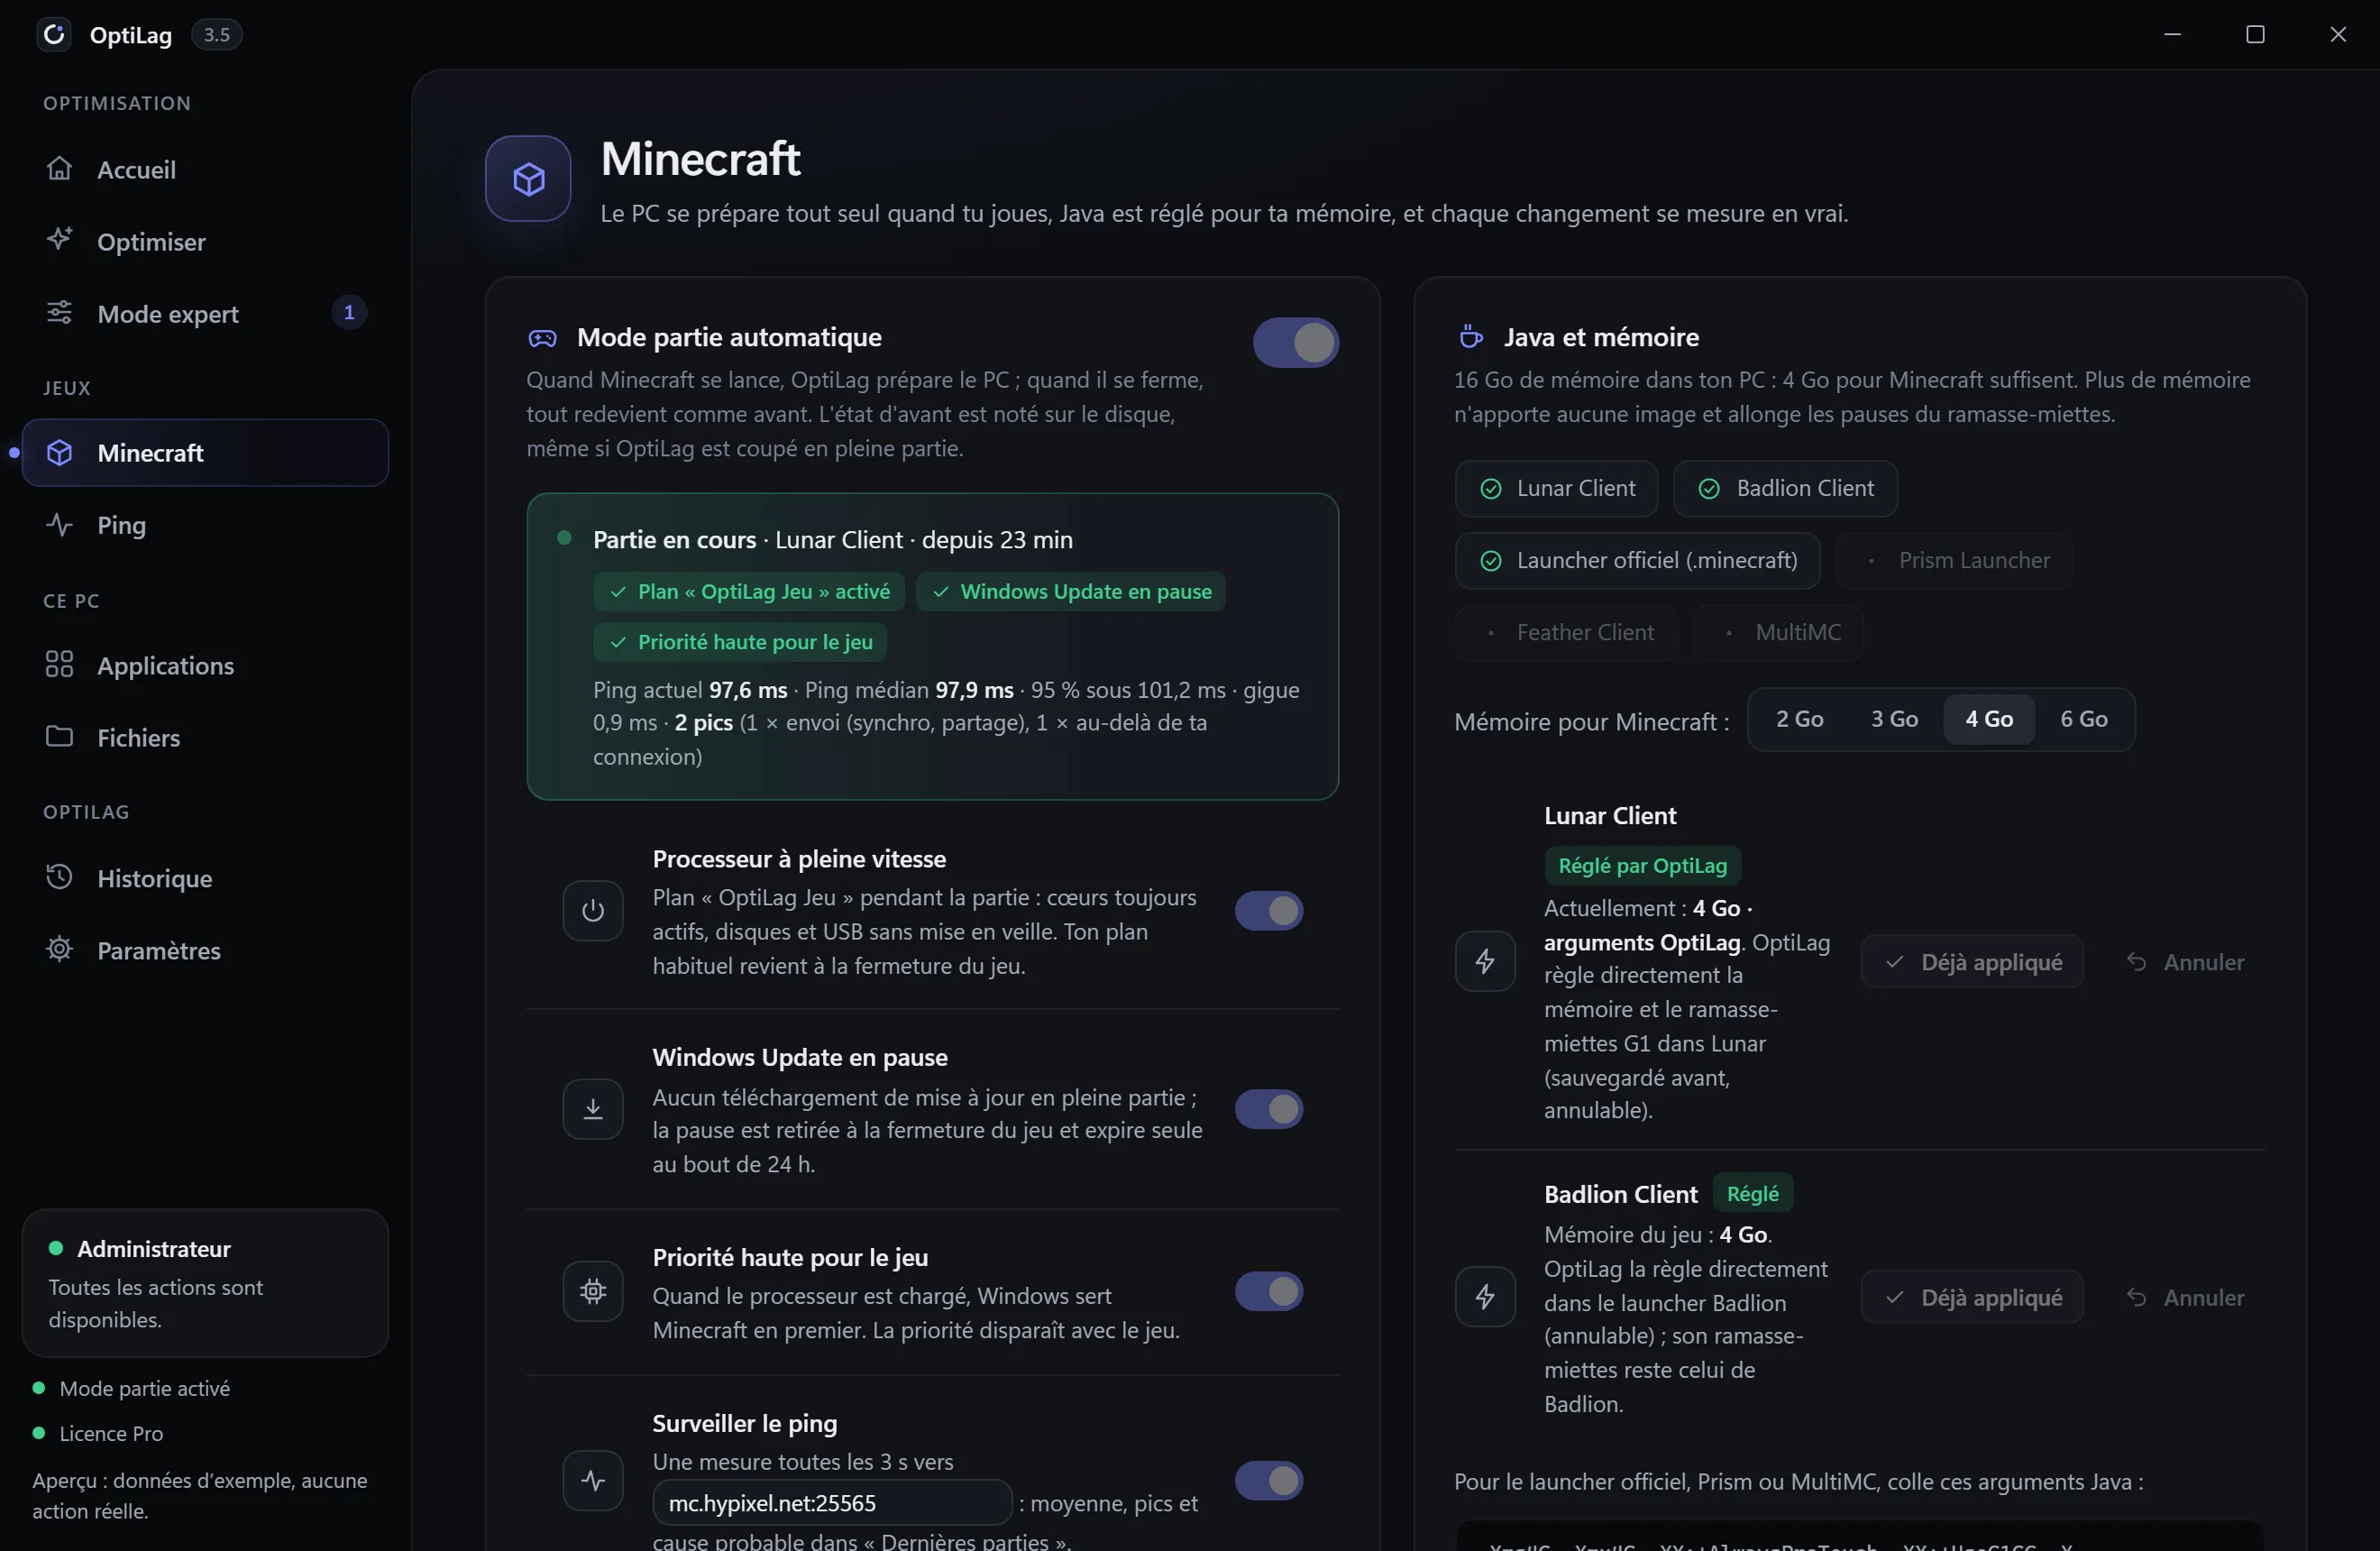This screenshot has height=1551, width=2380.
Task: Click the lightning icon in Badlion Client row
Action: click(1485, 1297)
